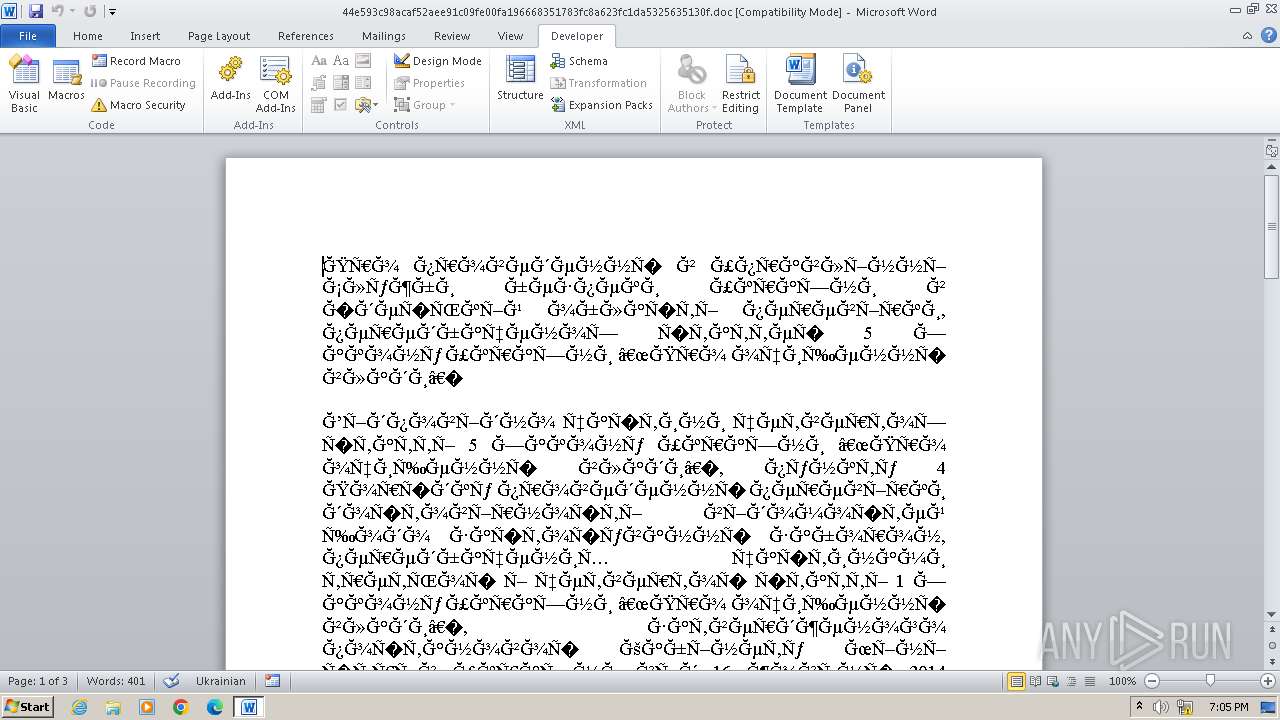Change the Ukrainian language setting
The image size is (1280, 720).
(x=220, y=681)
